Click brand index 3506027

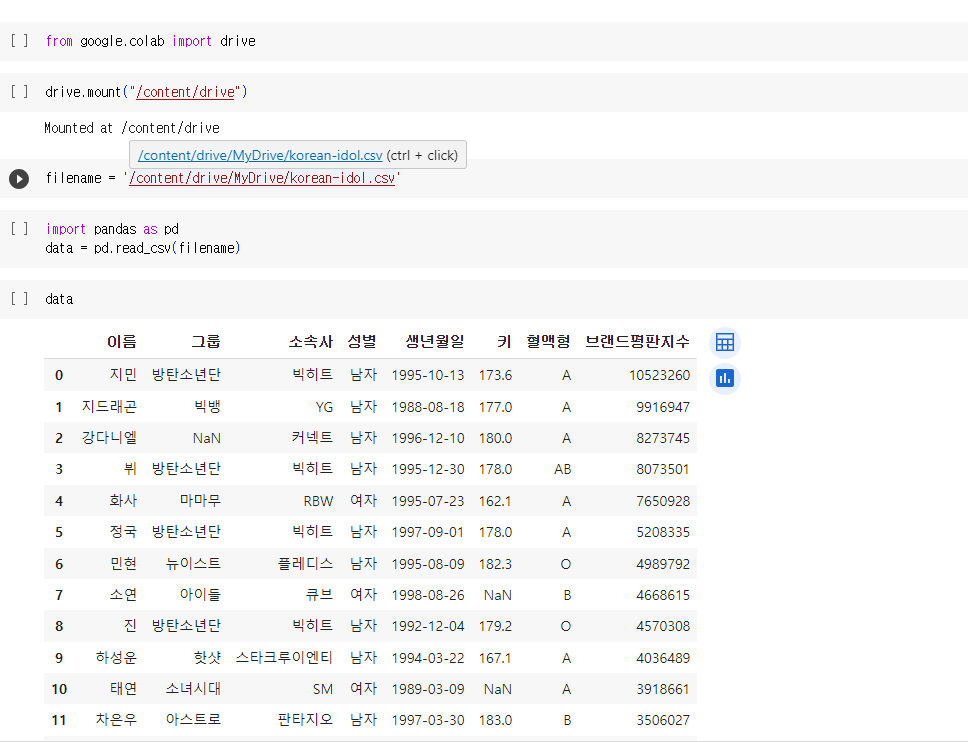(x=663, y=720)
